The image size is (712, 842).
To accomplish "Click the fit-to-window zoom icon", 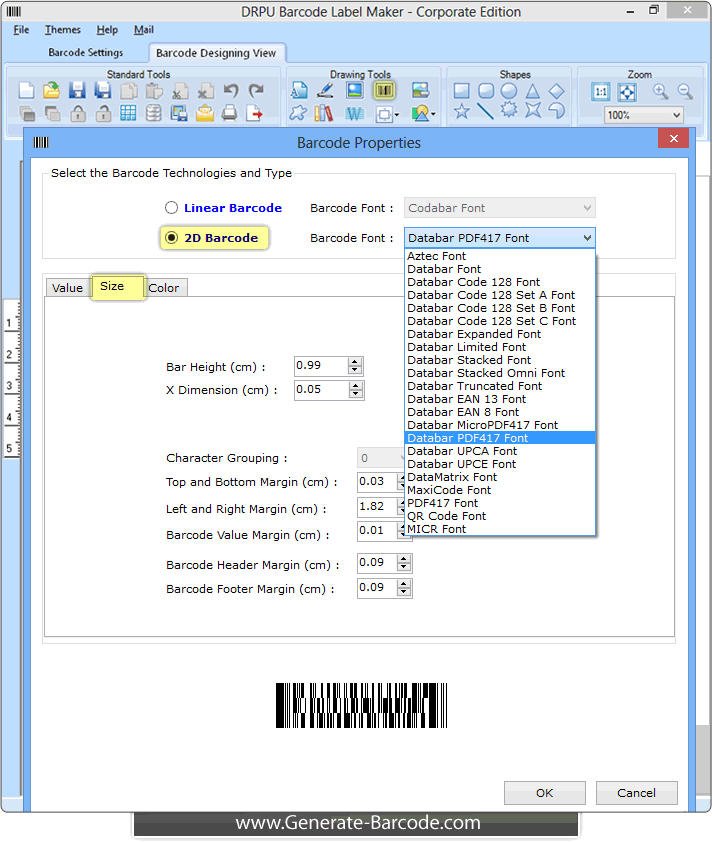I will coord(627,91).
